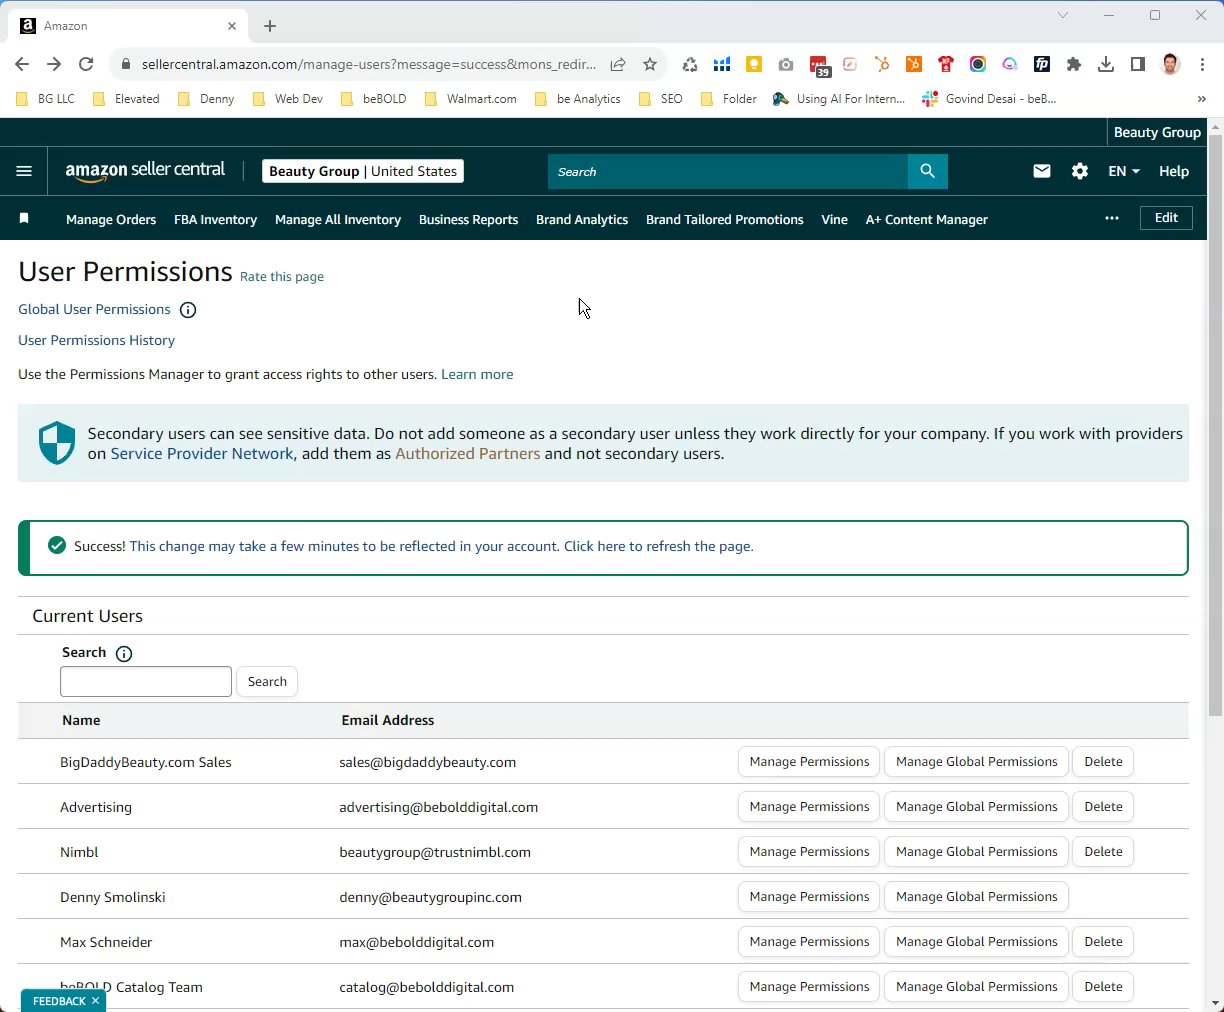This screenshot has height=1012, width=1224.
Task: Click the rainbow circle extension icon
Action: click(978, 64)
